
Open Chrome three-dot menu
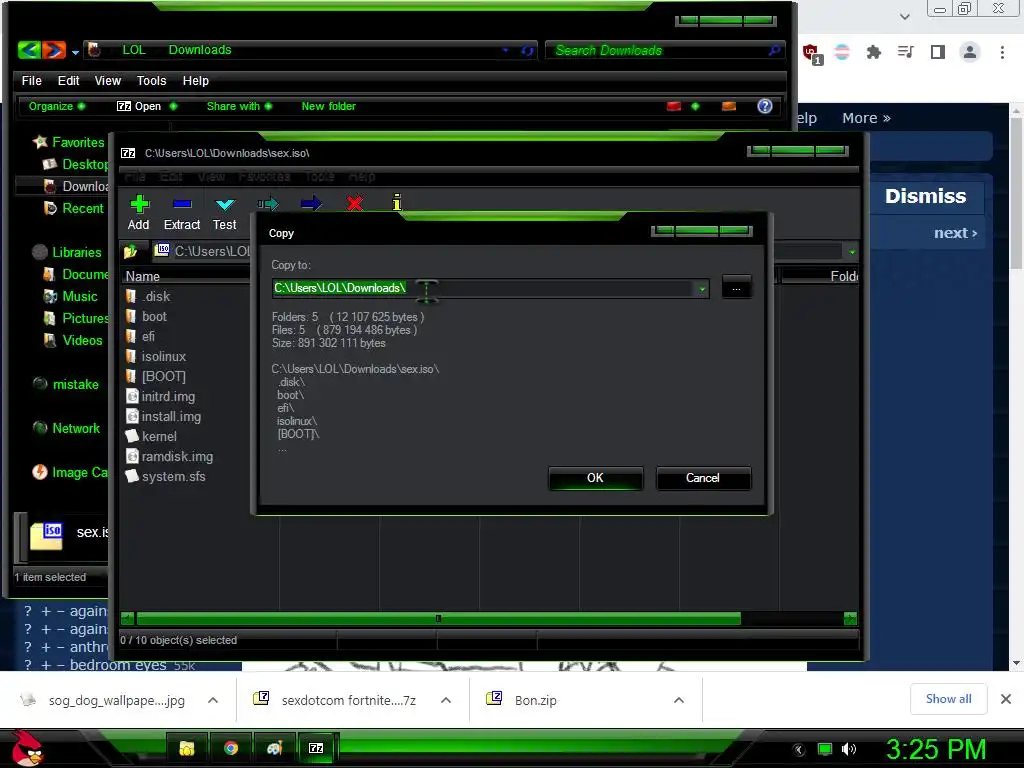pyautogui.click(x=1002, y=52)
